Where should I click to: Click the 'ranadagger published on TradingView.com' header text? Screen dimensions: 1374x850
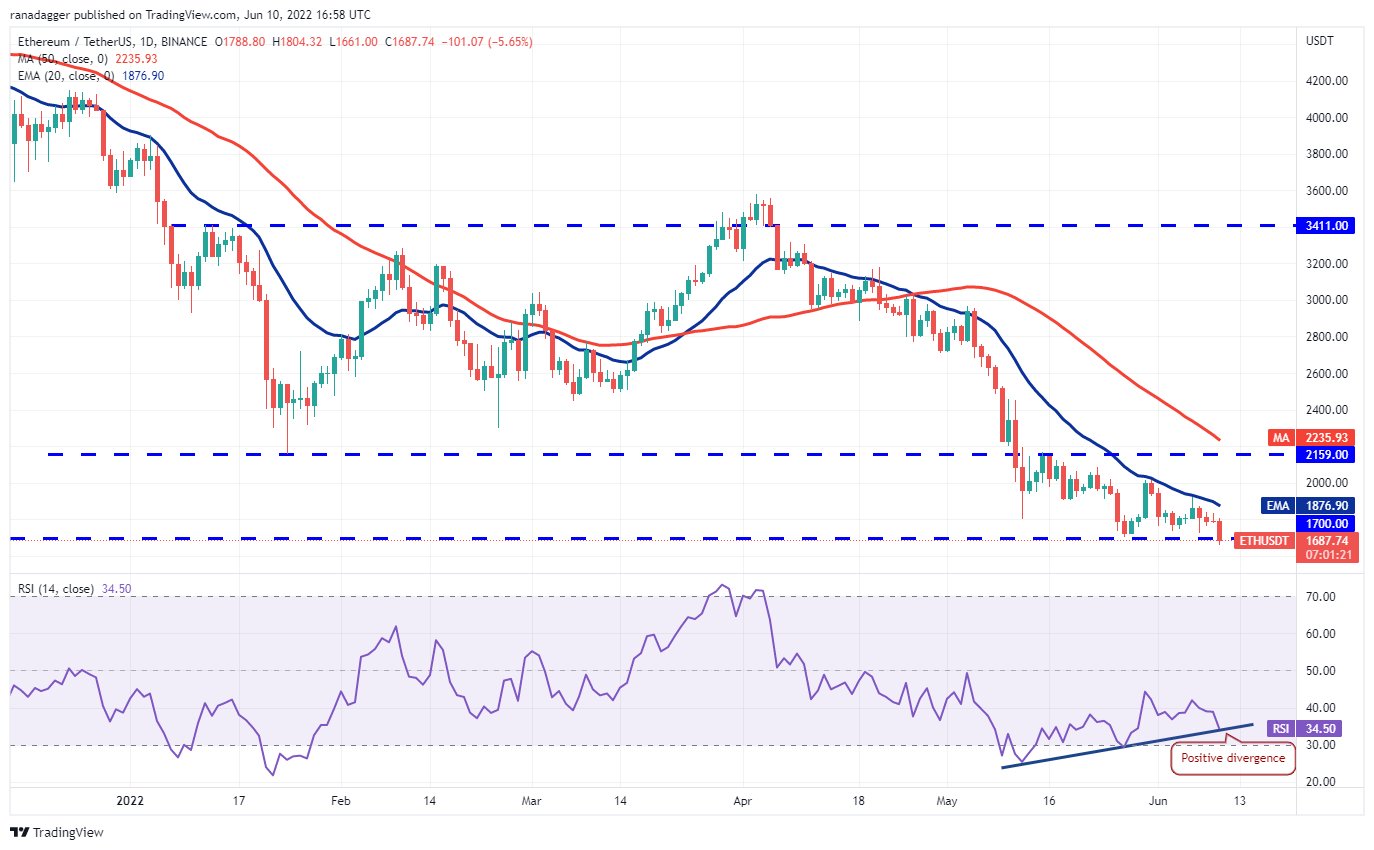(146, 15)
